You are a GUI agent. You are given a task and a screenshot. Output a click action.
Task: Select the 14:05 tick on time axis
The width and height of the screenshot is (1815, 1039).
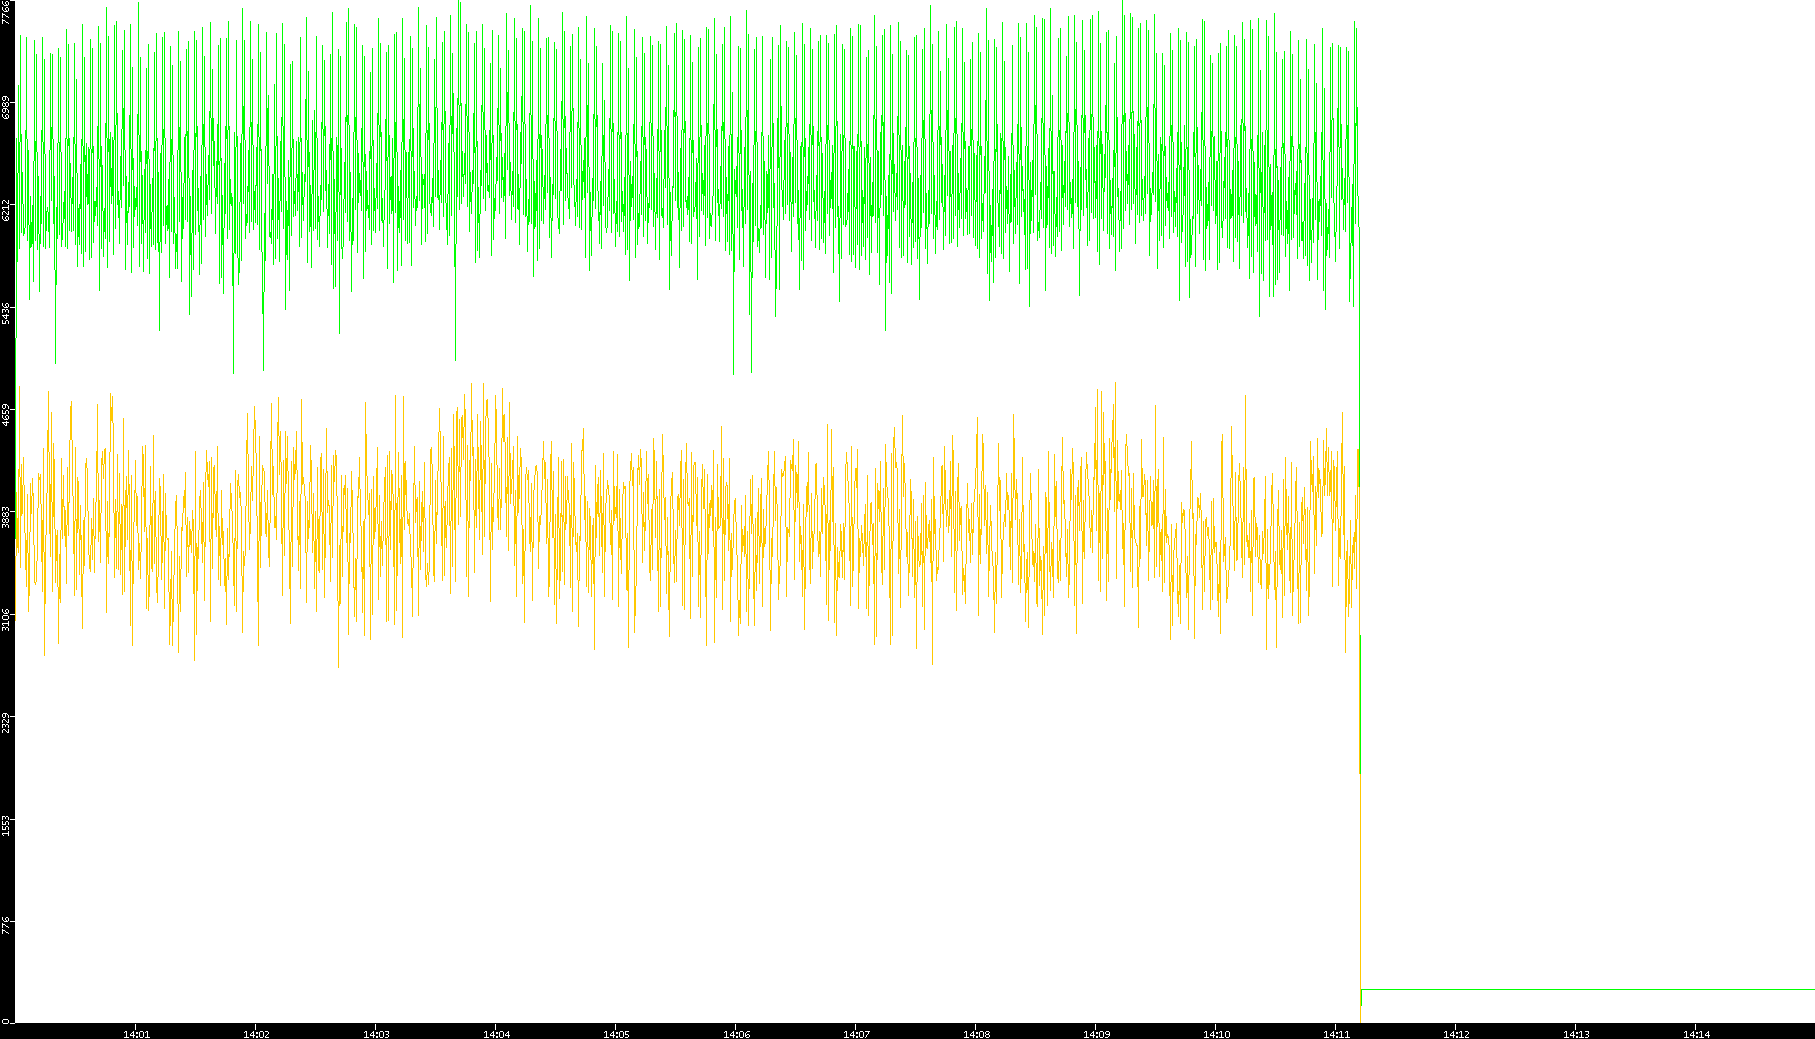coord(616,1034)
